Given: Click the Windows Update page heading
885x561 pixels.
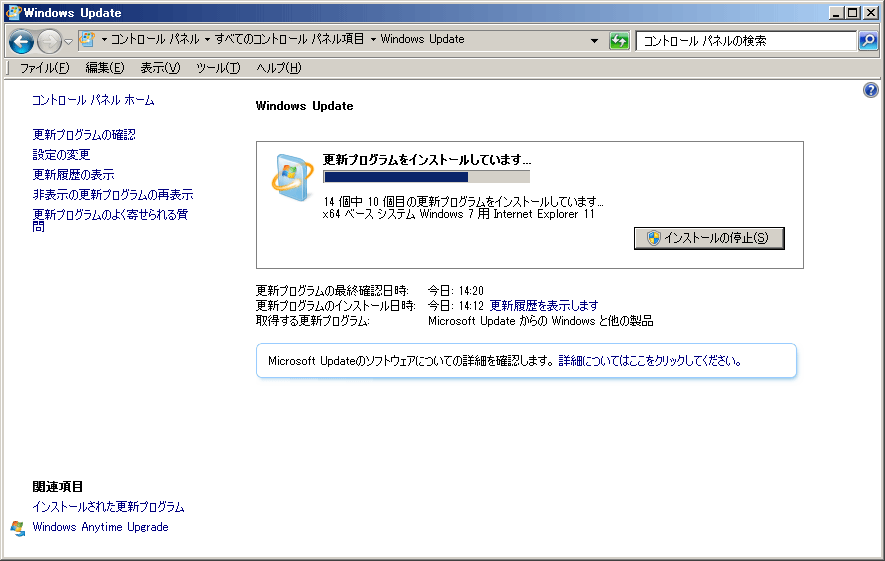Looking at the screenshot, I should [x=304, y=106].
